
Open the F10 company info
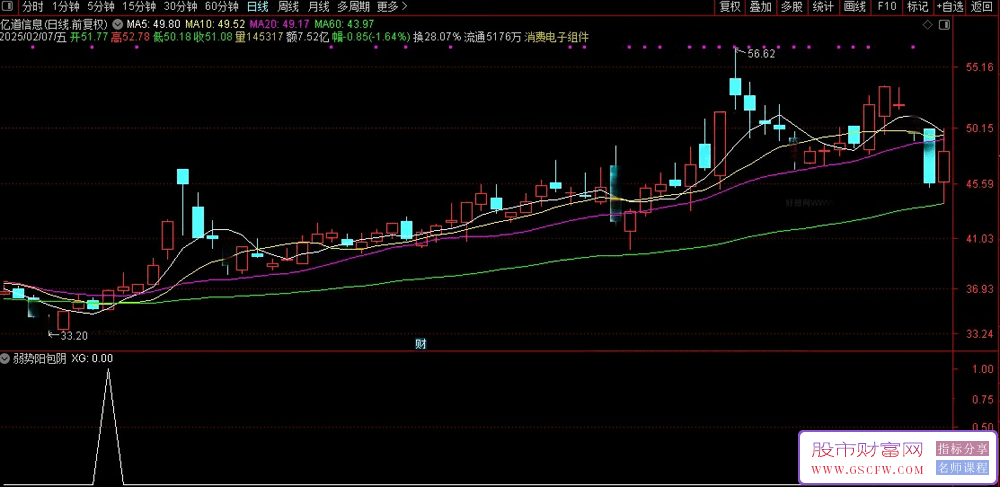click(x=887, y=7)
